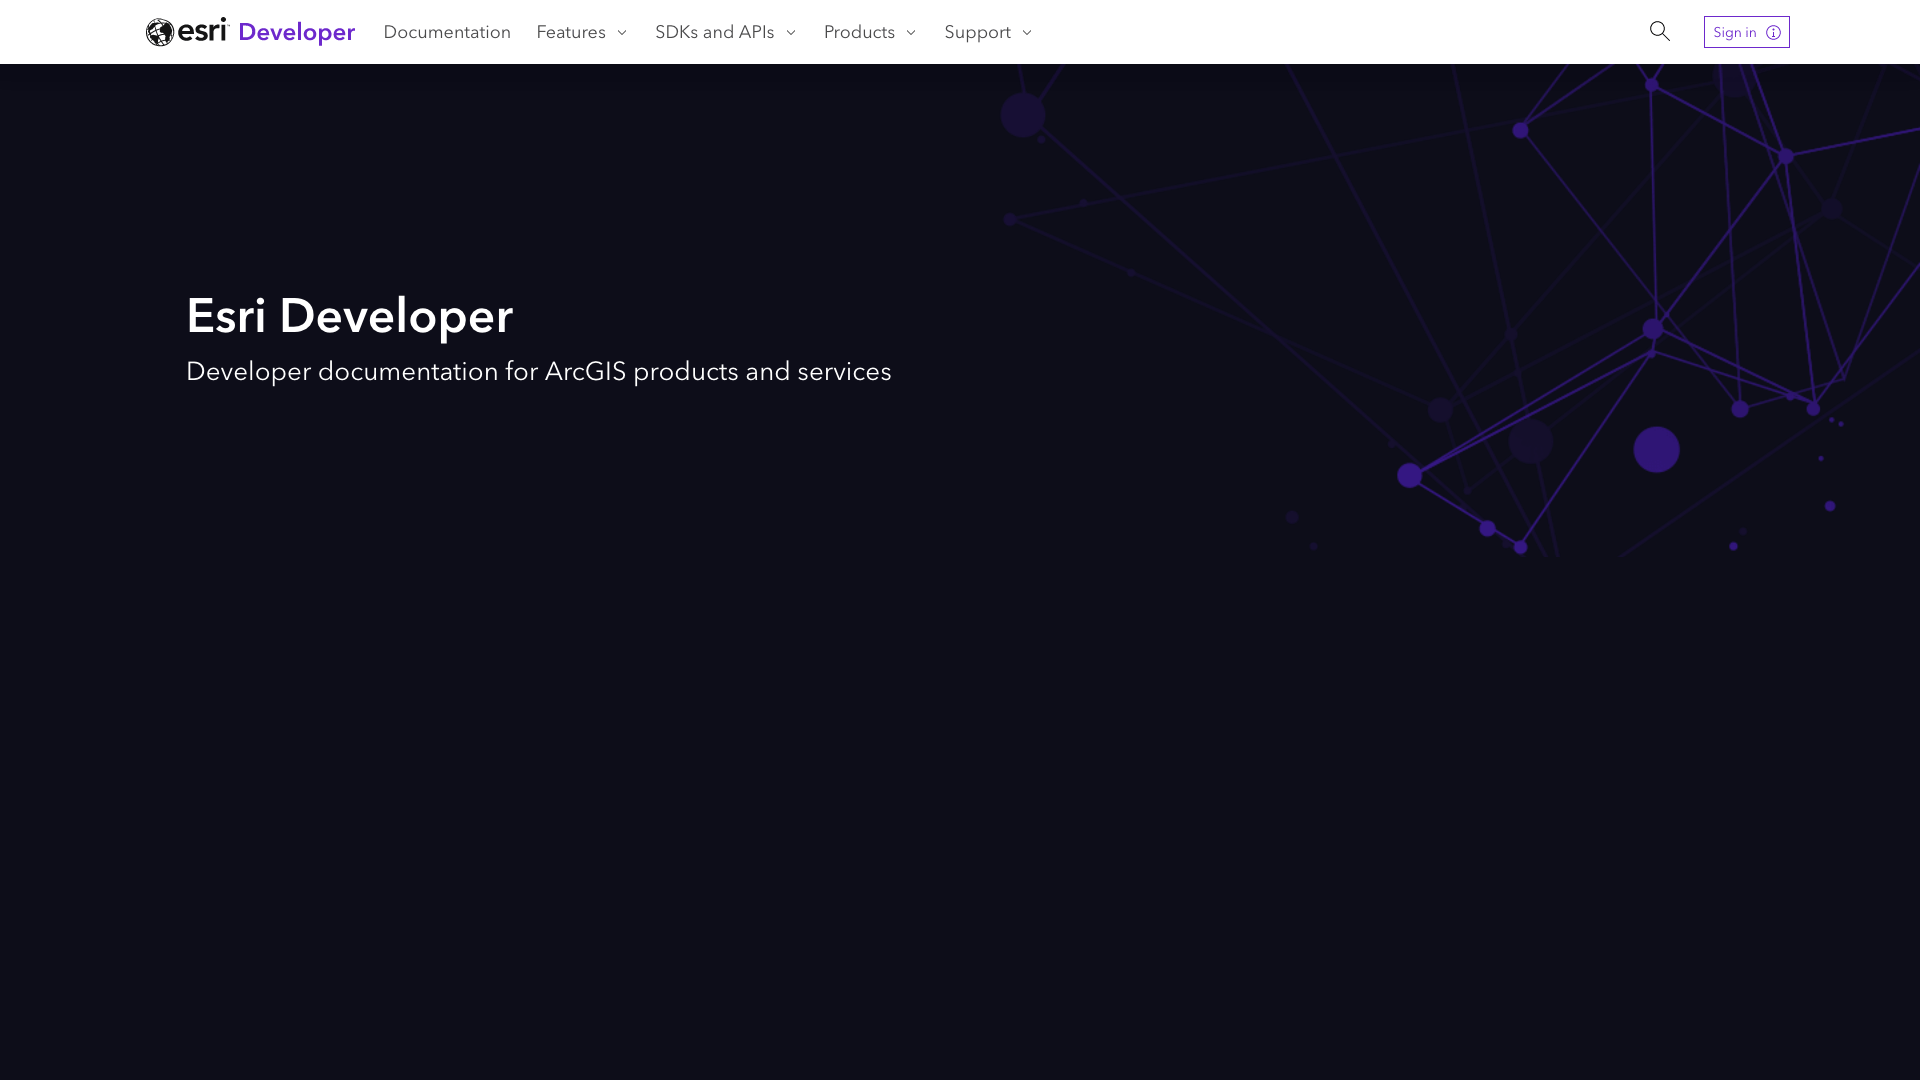1920x1080 pixels.
Task: Open search with the magnifying glass icon
Action: point(1659,31)
